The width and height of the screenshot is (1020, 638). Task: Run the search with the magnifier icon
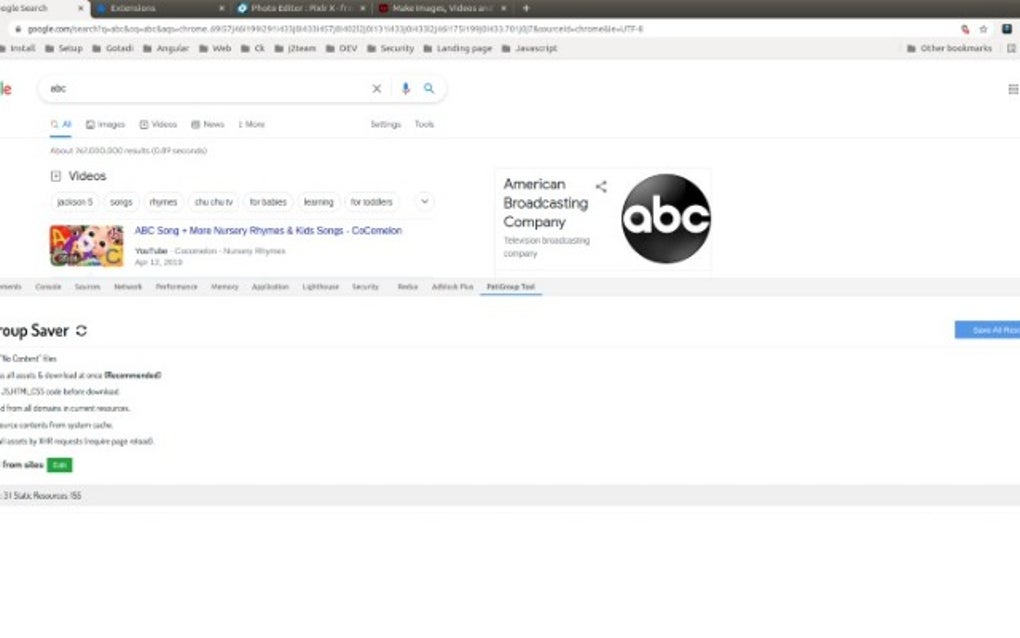pyautogui.click(x=429, y=88)
